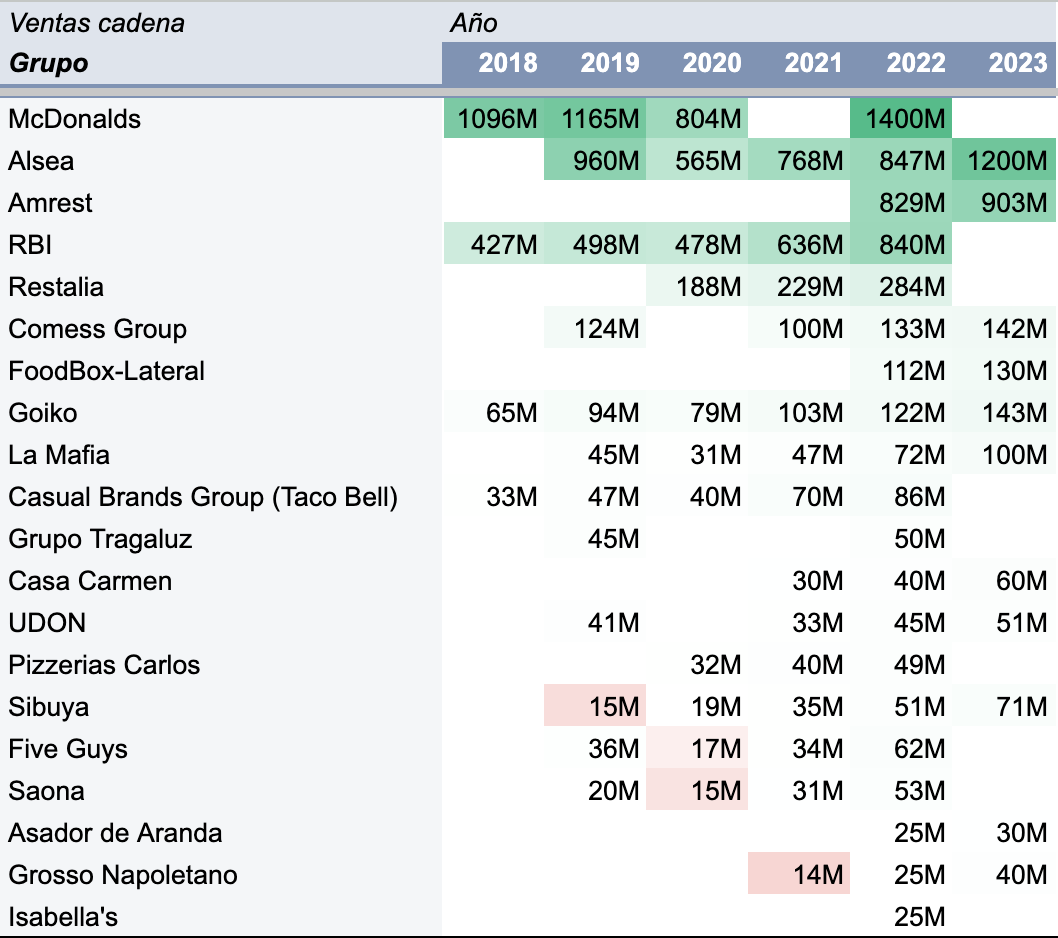Select the Pizzerias Carlos row label
Image resolution: width=1058 pixels, height=938 pixels.
[x=104, y=665]
